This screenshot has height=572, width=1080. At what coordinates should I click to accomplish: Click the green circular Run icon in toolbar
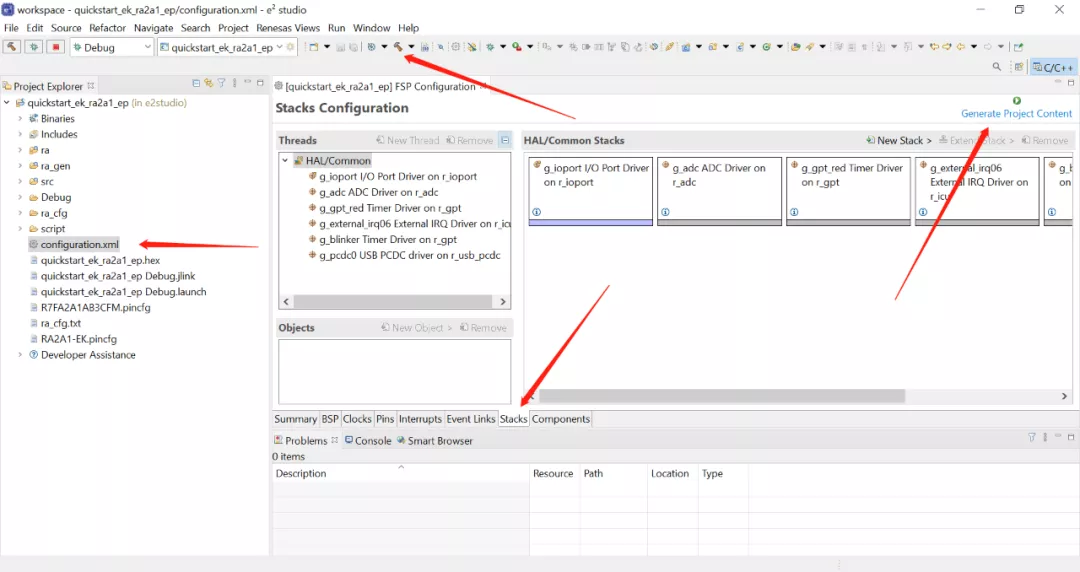766,47
